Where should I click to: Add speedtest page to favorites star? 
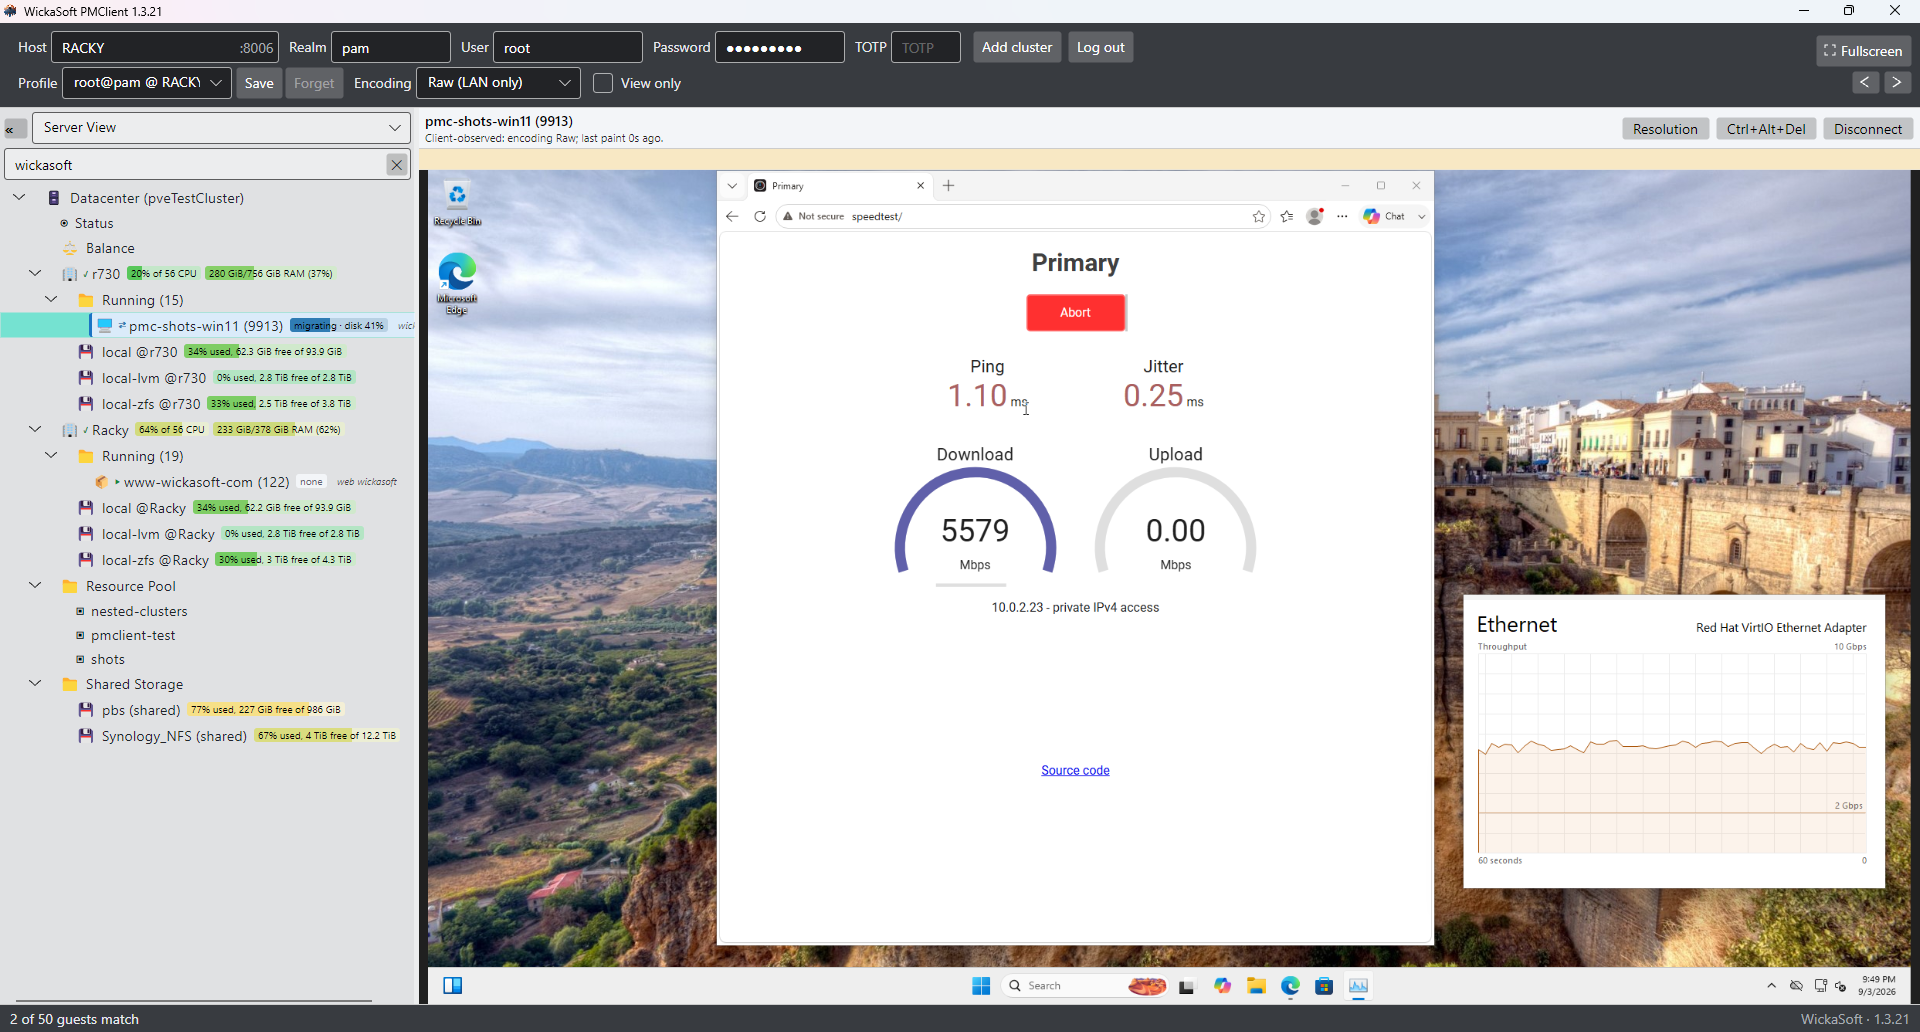[x=1259, y=216]
